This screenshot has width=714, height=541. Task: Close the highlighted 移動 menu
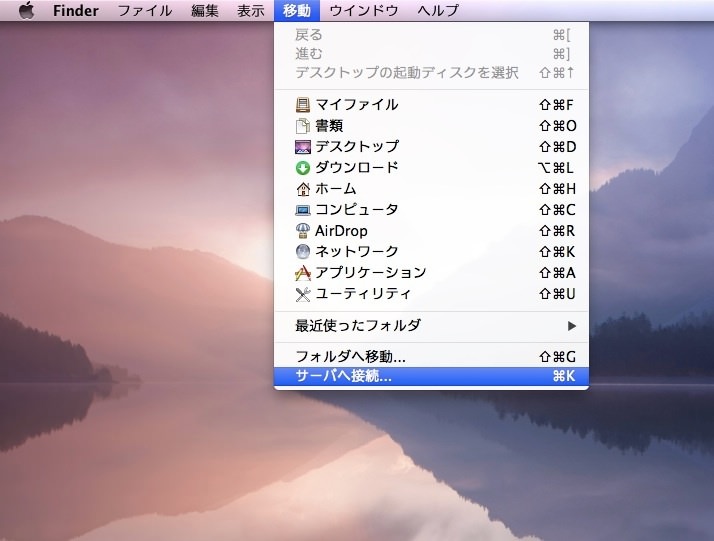pos(297,10)
